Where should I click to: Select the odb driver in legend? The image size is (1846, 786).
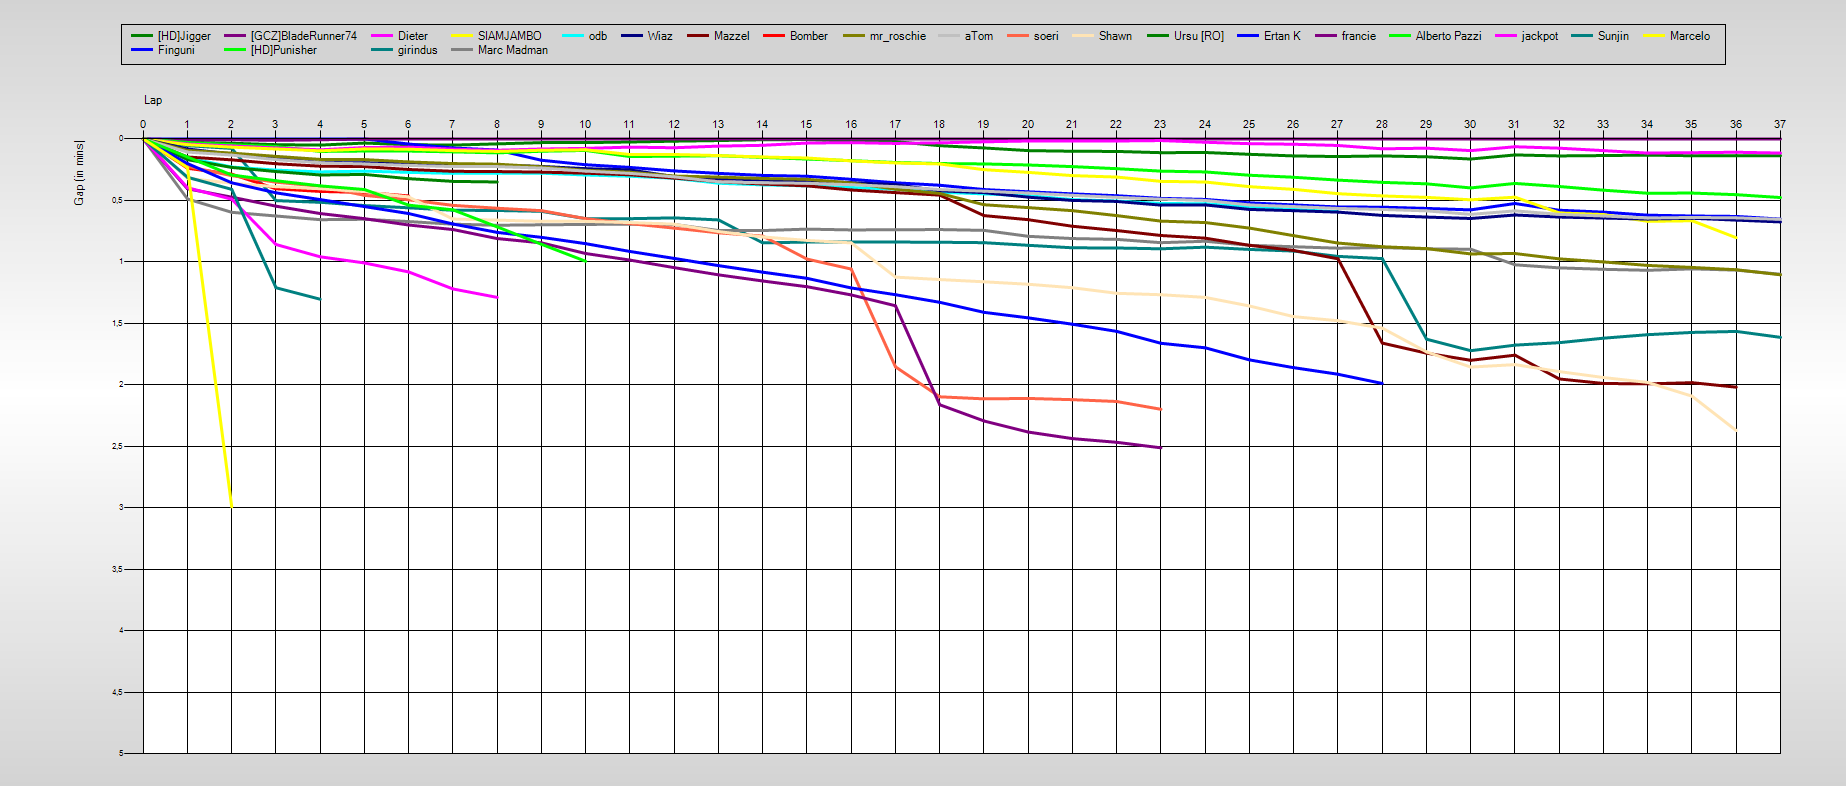(x=597, y=36)
